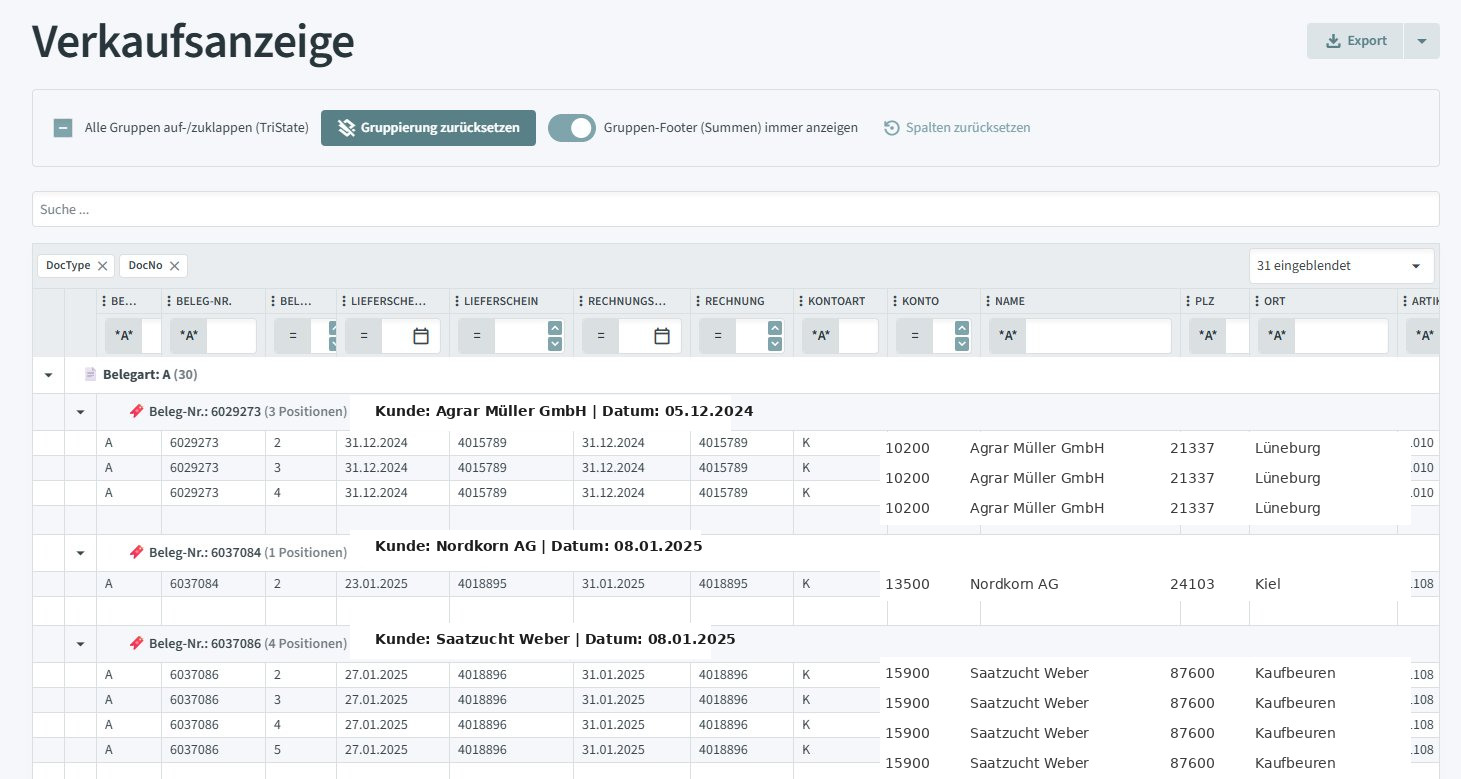This screenshot has height=779, width=1461.
Task: Click the TriState checkbox Alle Gruppen auf-/zuklappen
Action: [63, 128]
